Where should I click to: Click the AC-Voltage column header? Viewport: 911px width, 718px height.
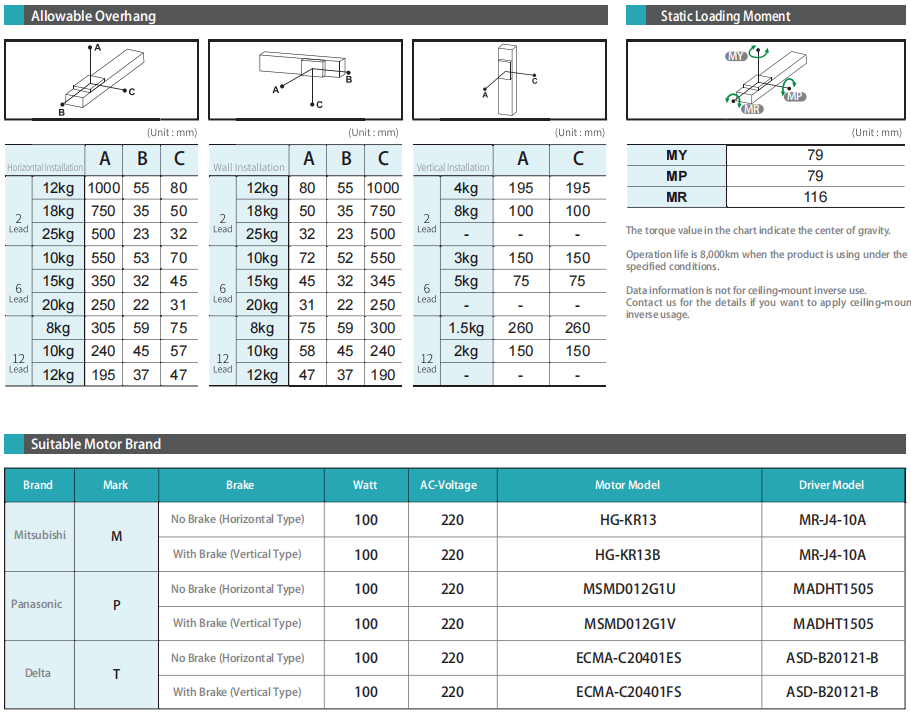coord(452,485)
